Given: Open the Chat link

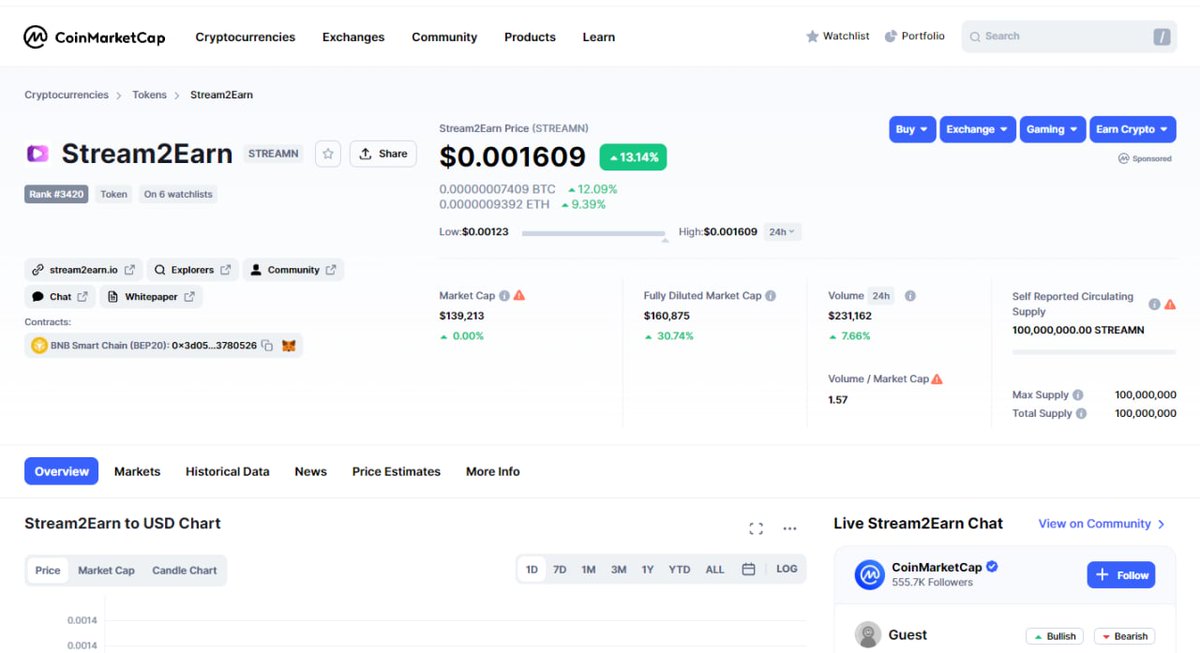Looking at the screenshot, I should click(60, 297).
